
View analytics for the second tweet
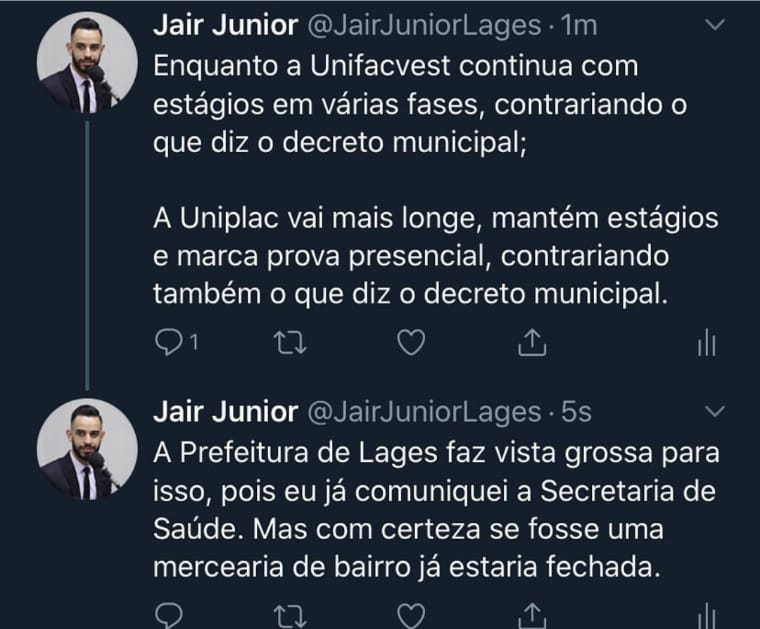tap(706, 612)
